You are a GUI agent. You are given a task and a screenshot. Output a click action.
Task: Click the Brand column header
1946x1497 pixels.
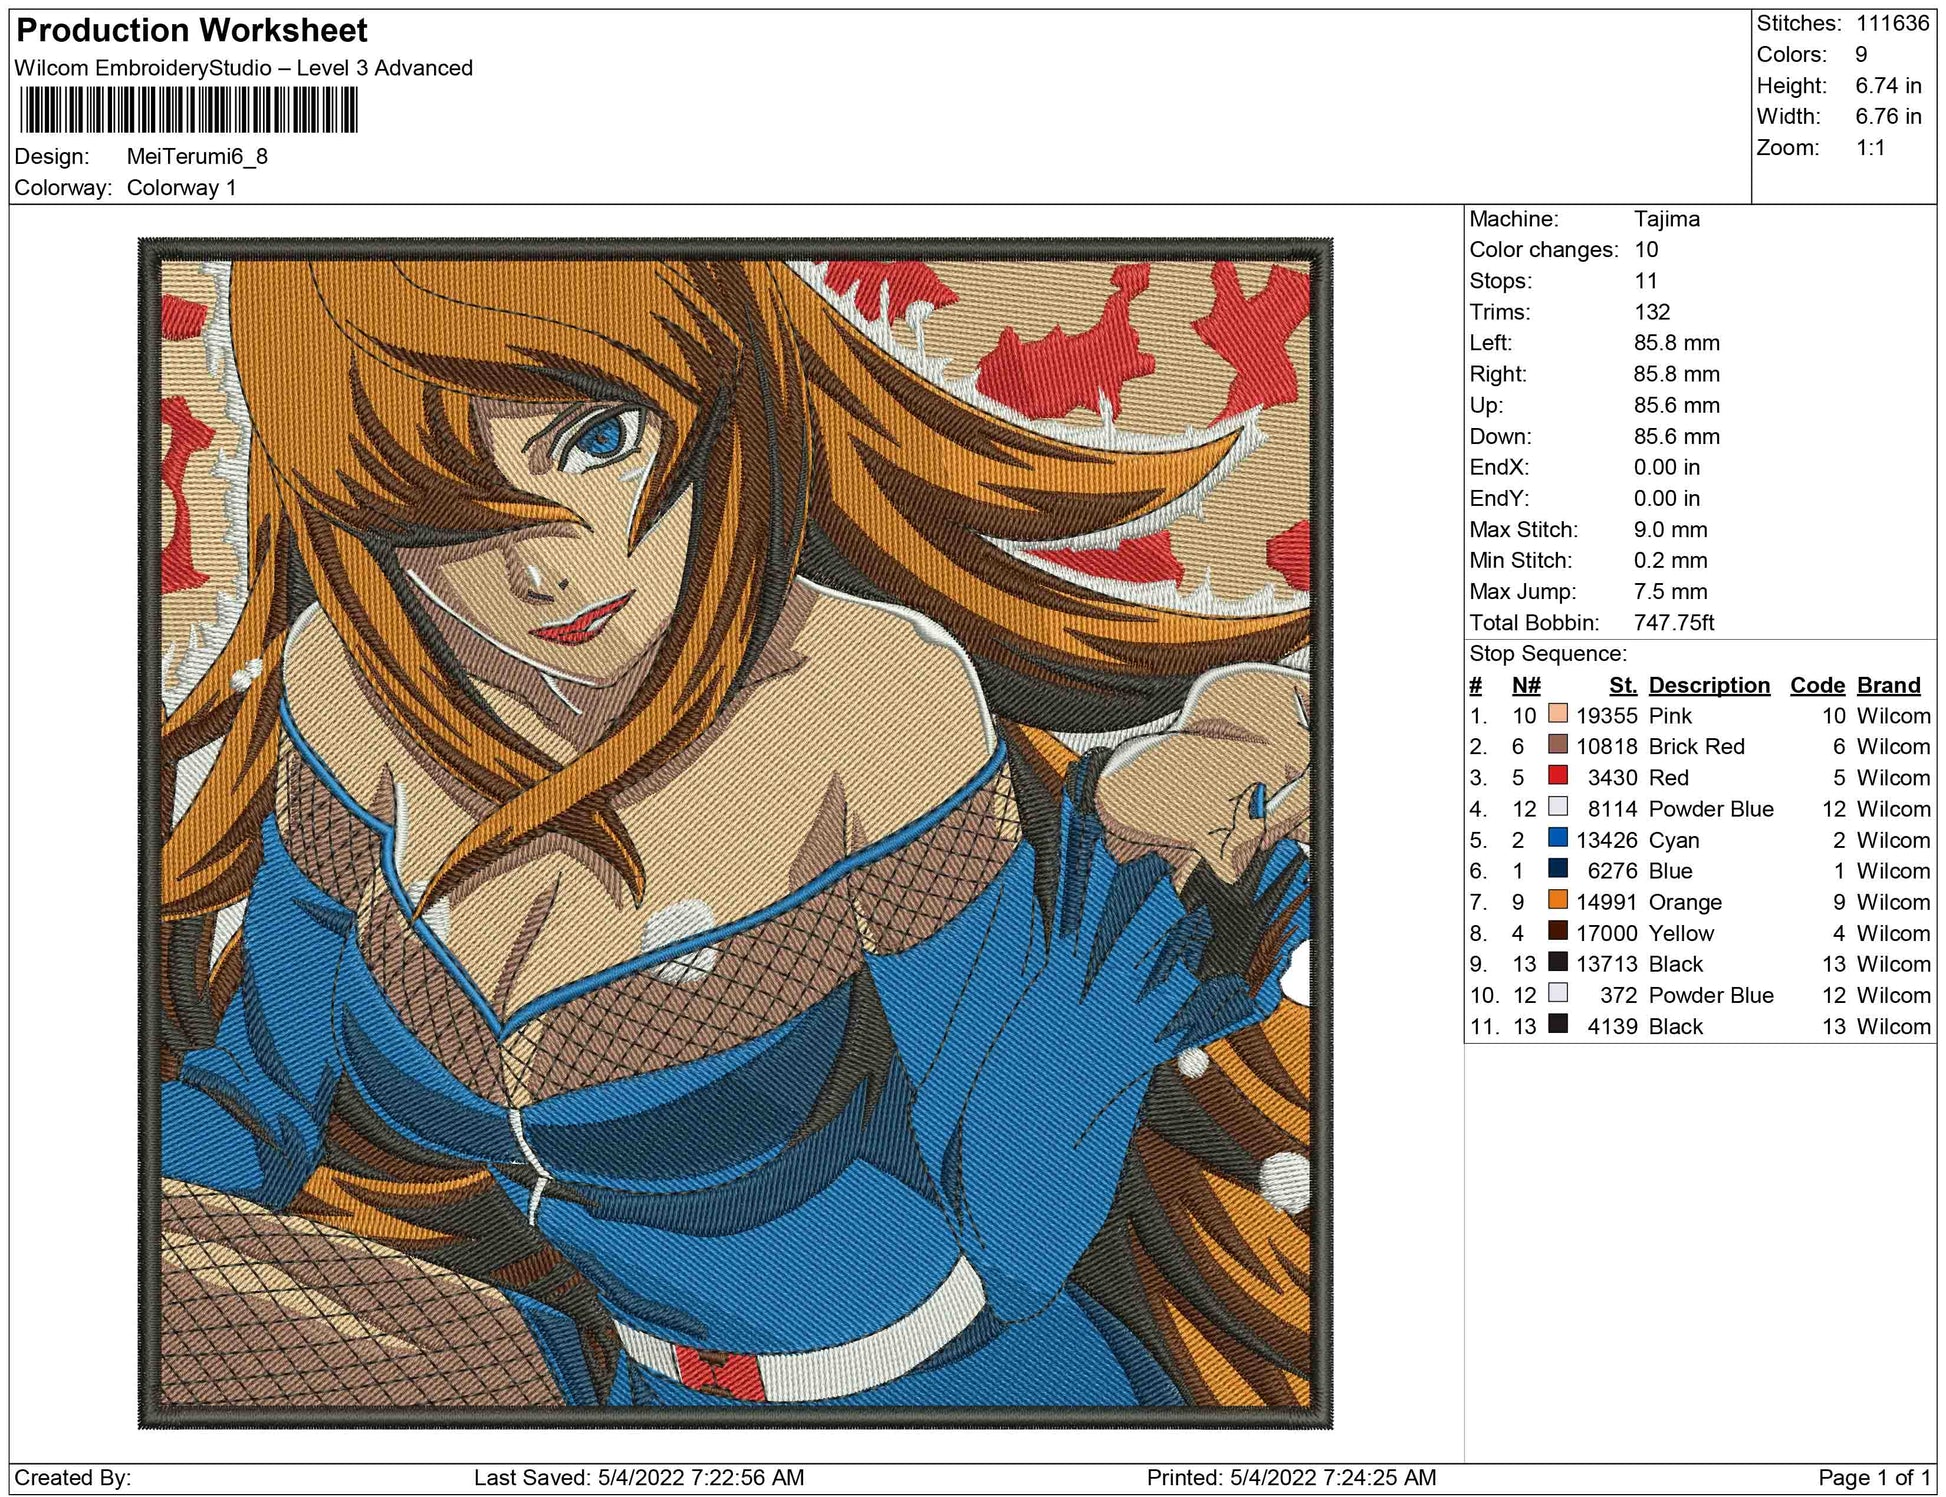[1888, 685]
